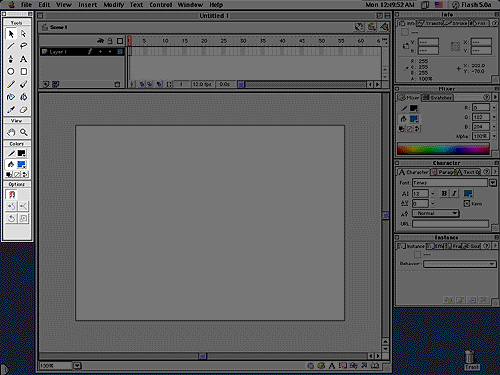Click the Scene 1 label
This screenshot has height=375, width=500.
pos(58,27)
